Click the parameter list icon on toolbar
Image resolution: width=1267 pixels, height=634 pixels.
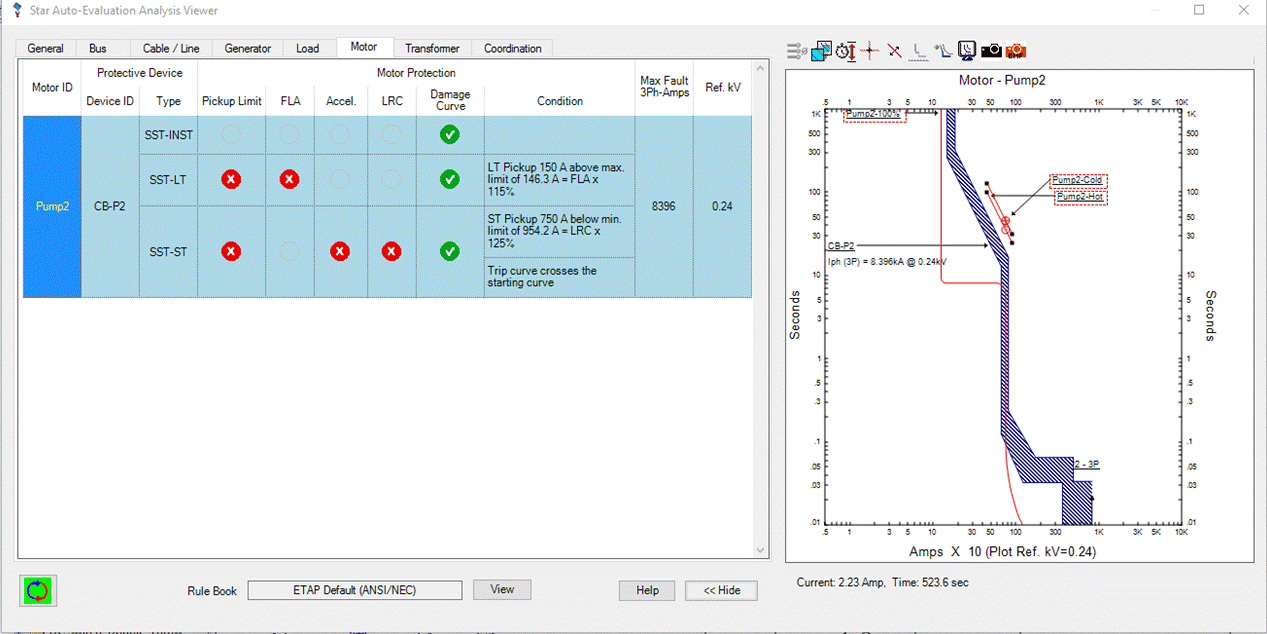point(794,50)
